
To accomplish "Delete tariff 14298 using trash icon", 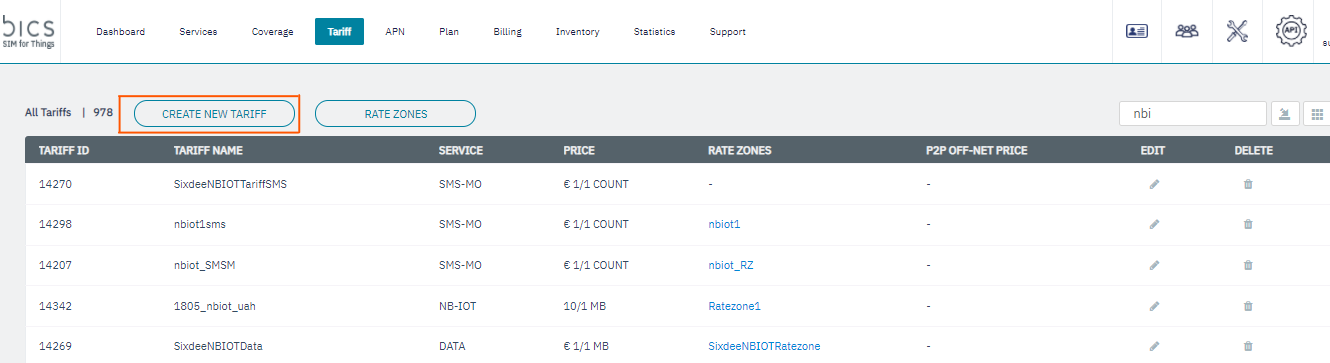I will (1247, 224).
